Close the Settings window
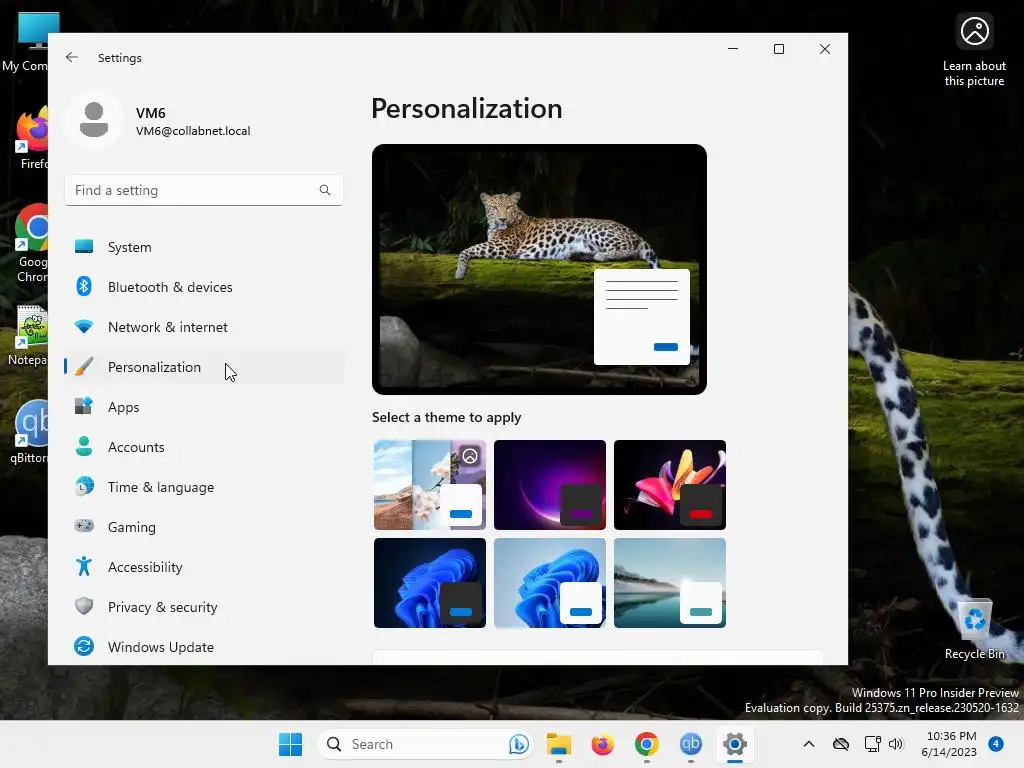Viewport: 1024px width, 768px height. 825,49
